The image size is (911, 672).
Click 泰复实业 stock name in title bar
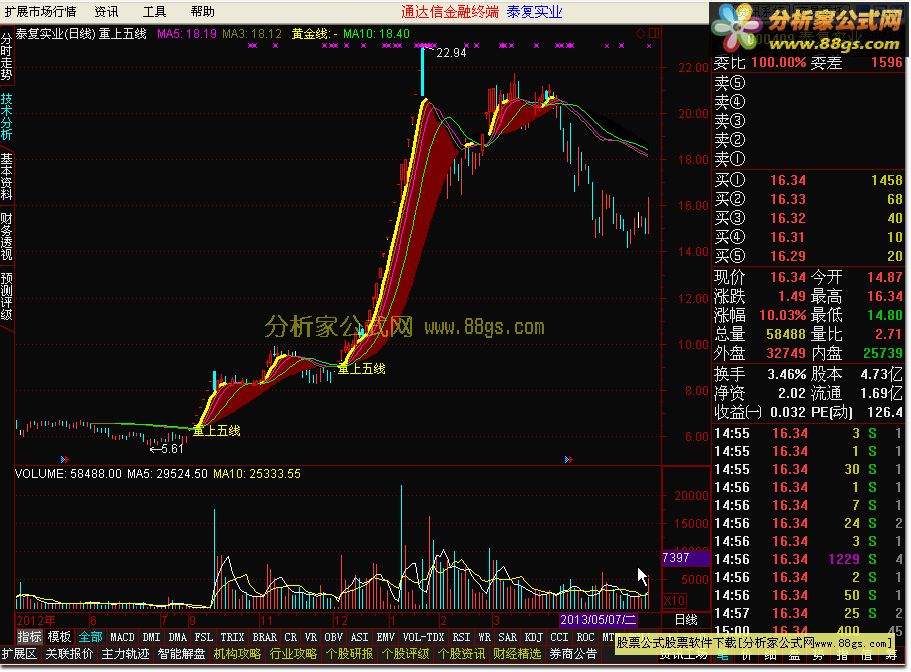534,12
